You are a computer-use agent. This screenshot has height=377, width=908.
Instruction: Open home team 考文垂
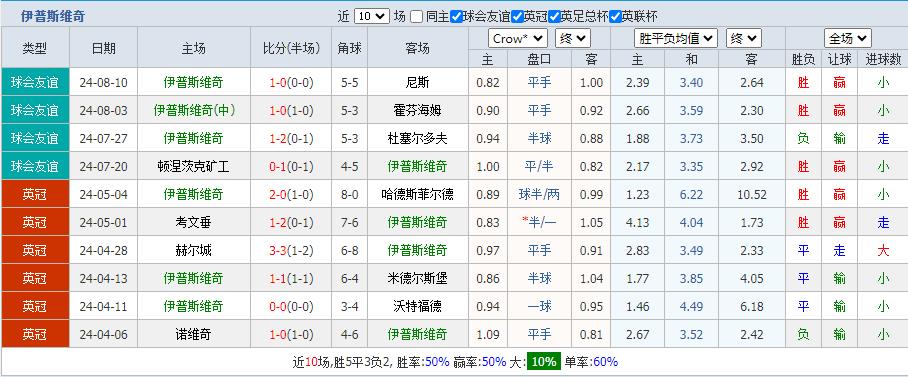coord(193,222)
